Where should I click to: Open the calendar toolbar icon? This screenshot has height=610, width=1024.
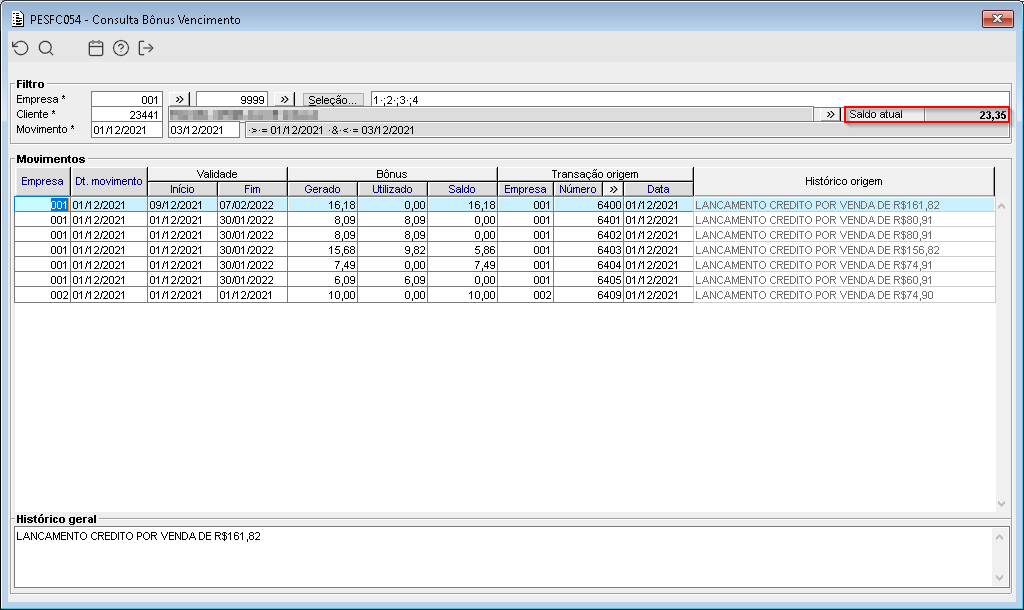point(96,48)
